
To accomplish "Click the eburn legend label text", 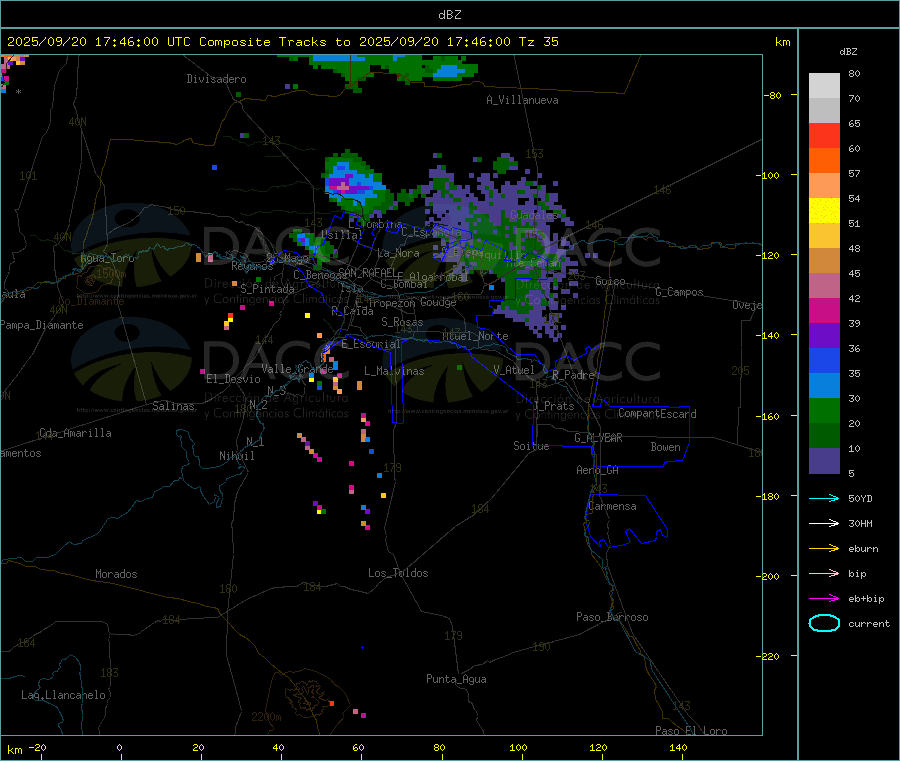I will point(863,549).
